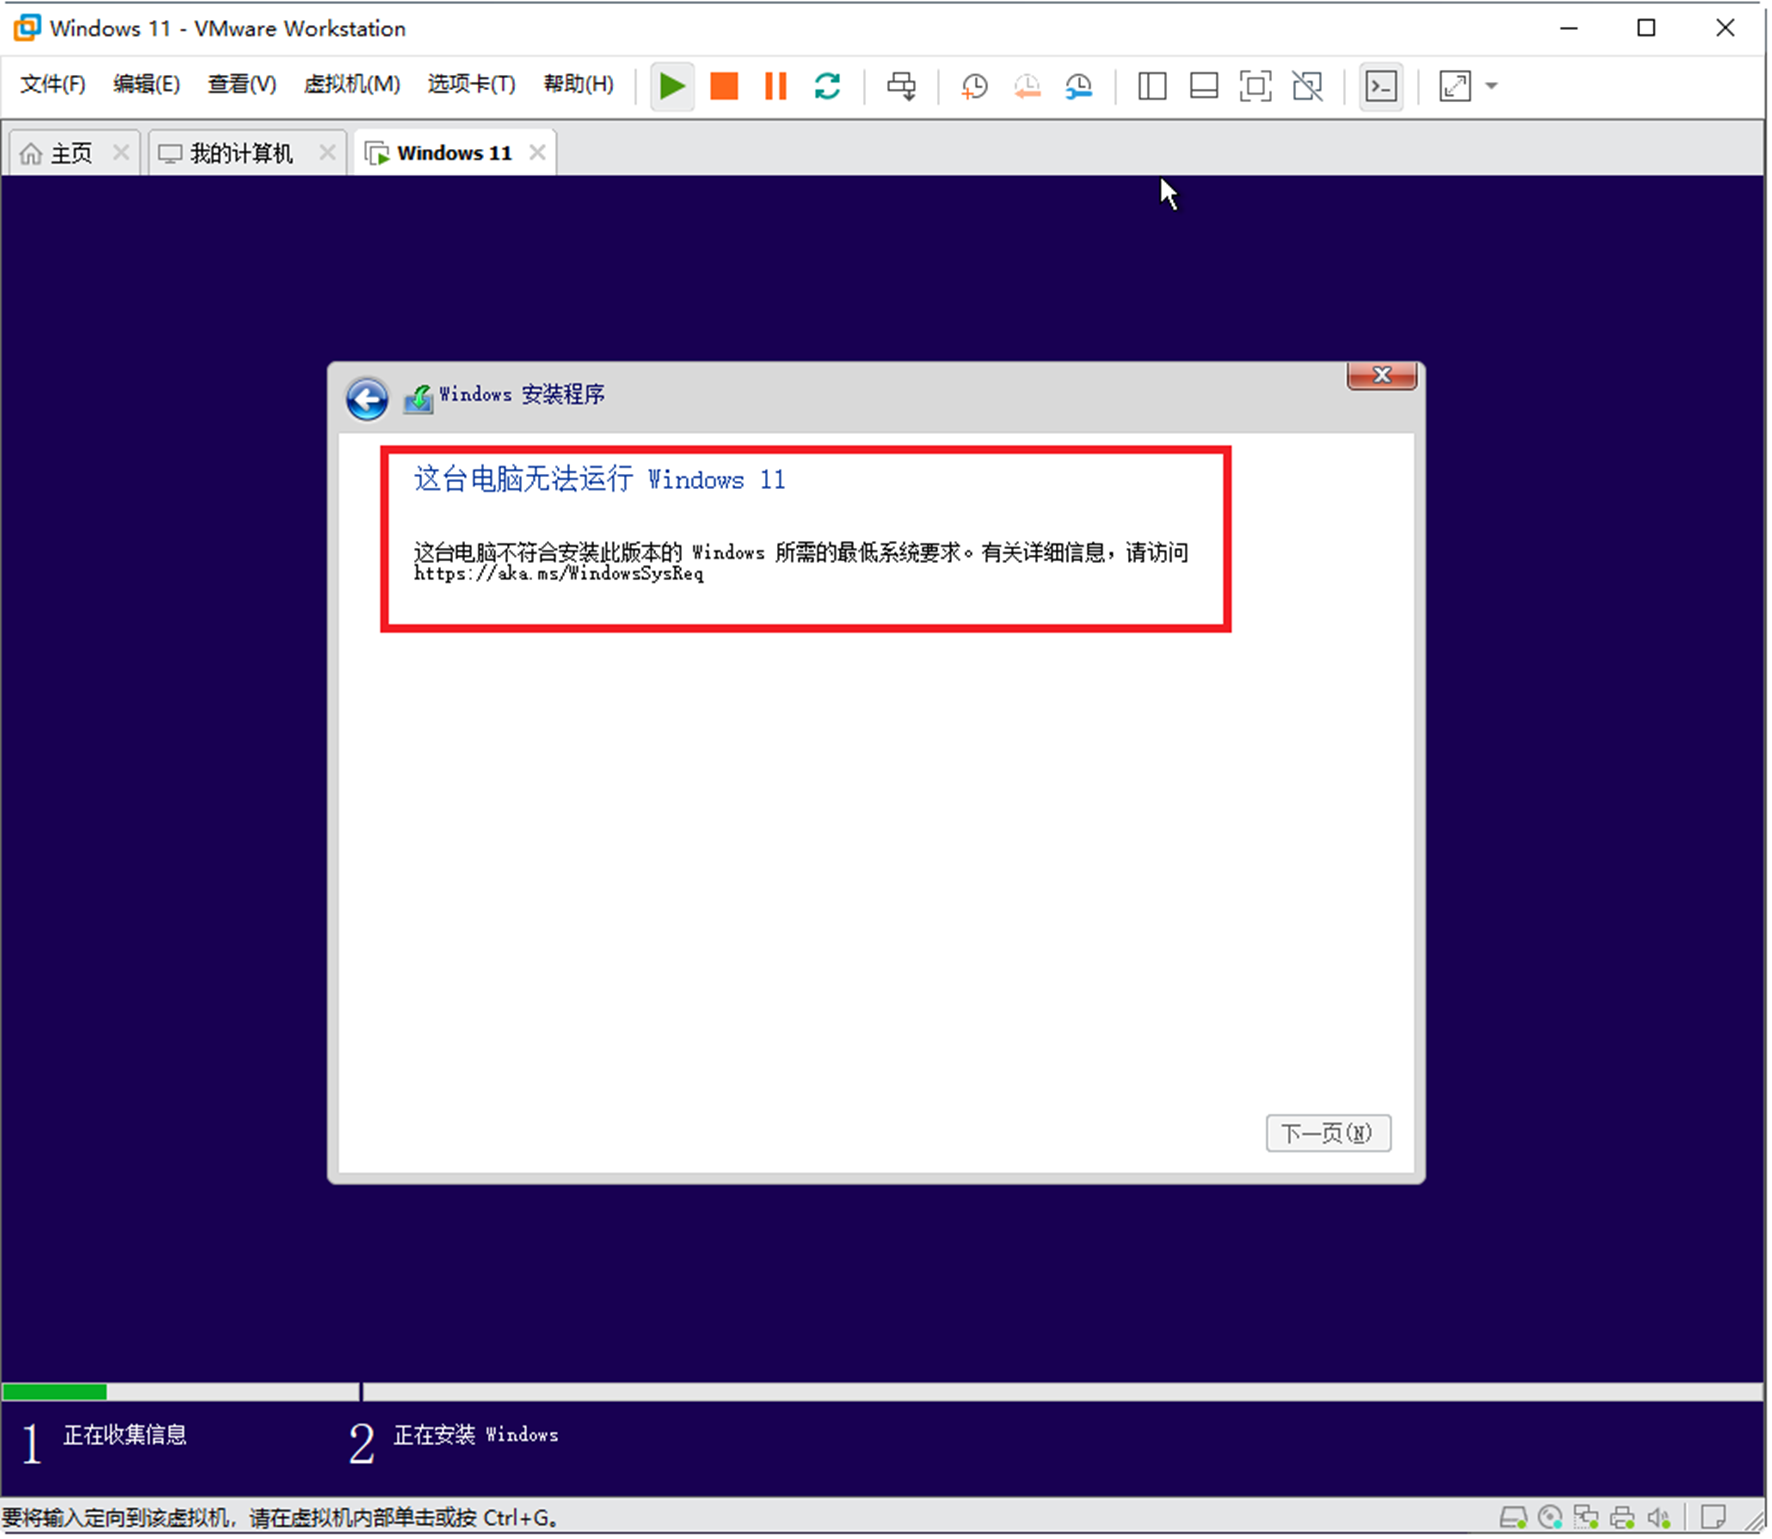
Task: Open the 查看(V) menu
Action: 241,85
